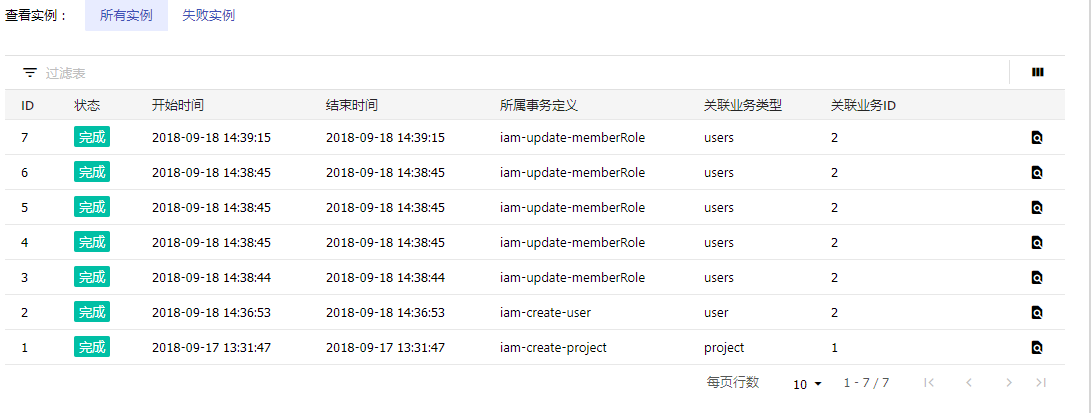Screen dimensions: 1091x413
Task: Focus the 过滤表 filter input field
Action: (522, 73)
